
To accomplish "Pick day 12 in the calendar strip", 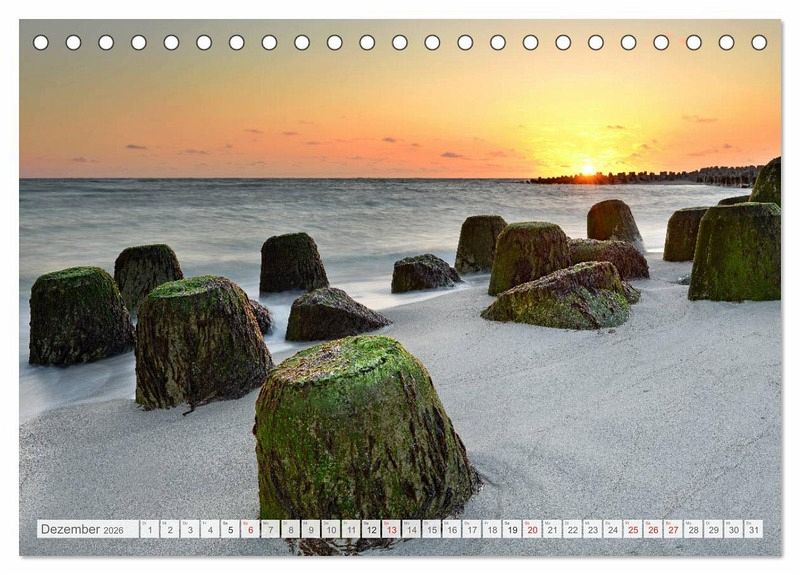I will click(x=371, y=529).
